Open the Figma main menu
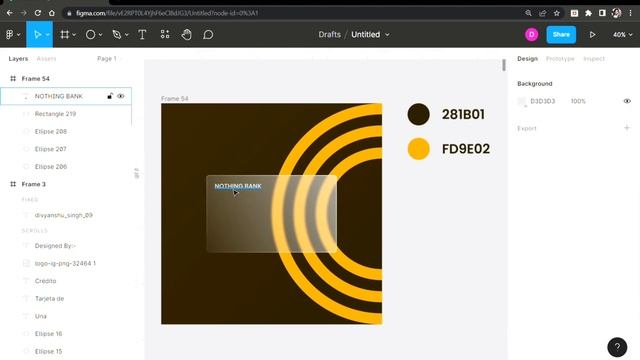The image size is (640, 360). (9, 35)
